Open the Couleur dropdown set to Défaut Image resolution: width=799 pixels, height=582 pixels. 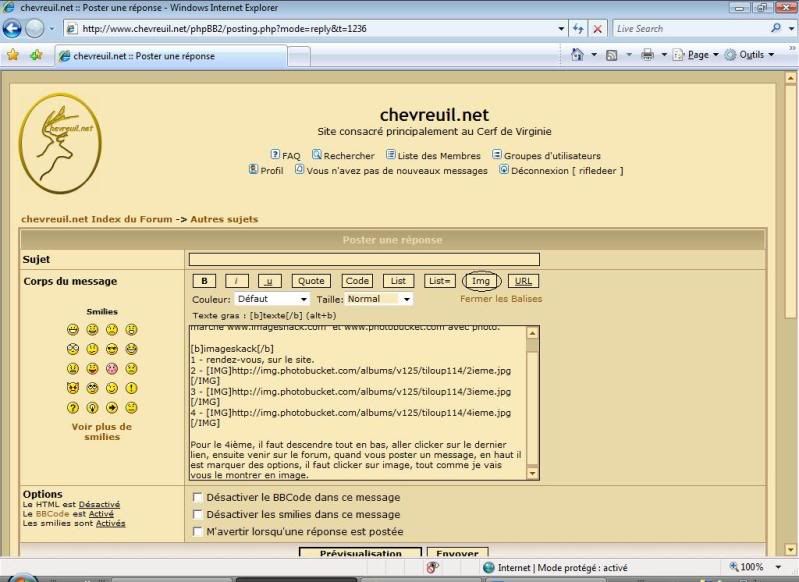click(x=272, y=299)
